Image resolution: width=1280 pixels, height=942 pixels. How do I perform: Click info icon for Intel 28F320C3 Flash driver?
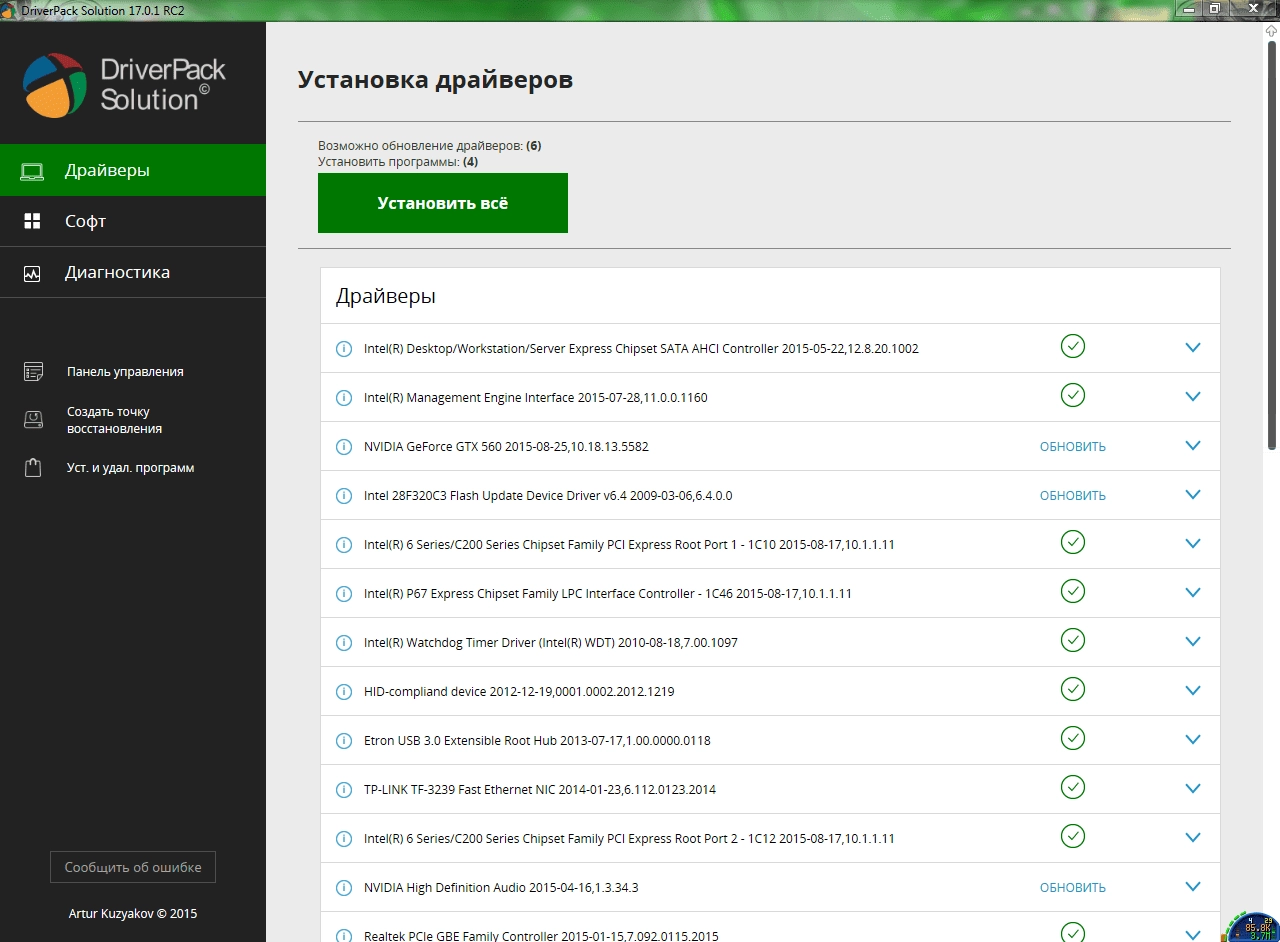[344, 496]
